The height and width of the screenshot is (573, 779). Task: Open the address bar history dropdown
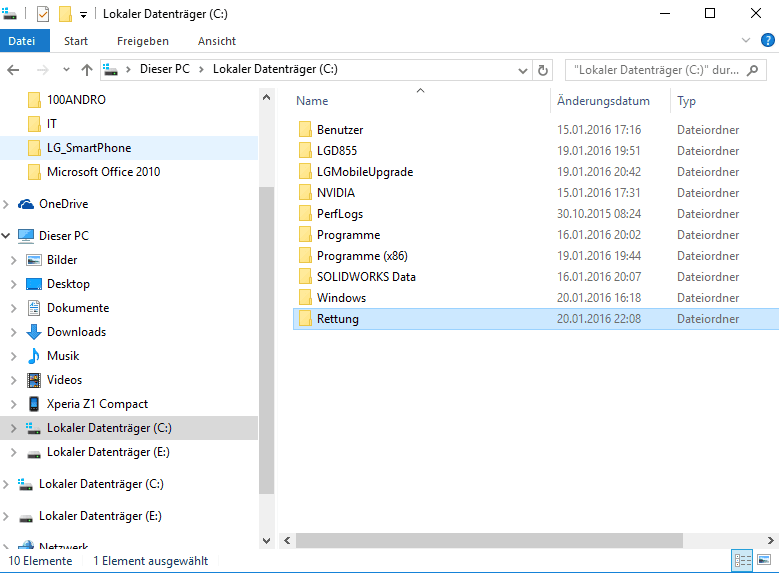523,71
